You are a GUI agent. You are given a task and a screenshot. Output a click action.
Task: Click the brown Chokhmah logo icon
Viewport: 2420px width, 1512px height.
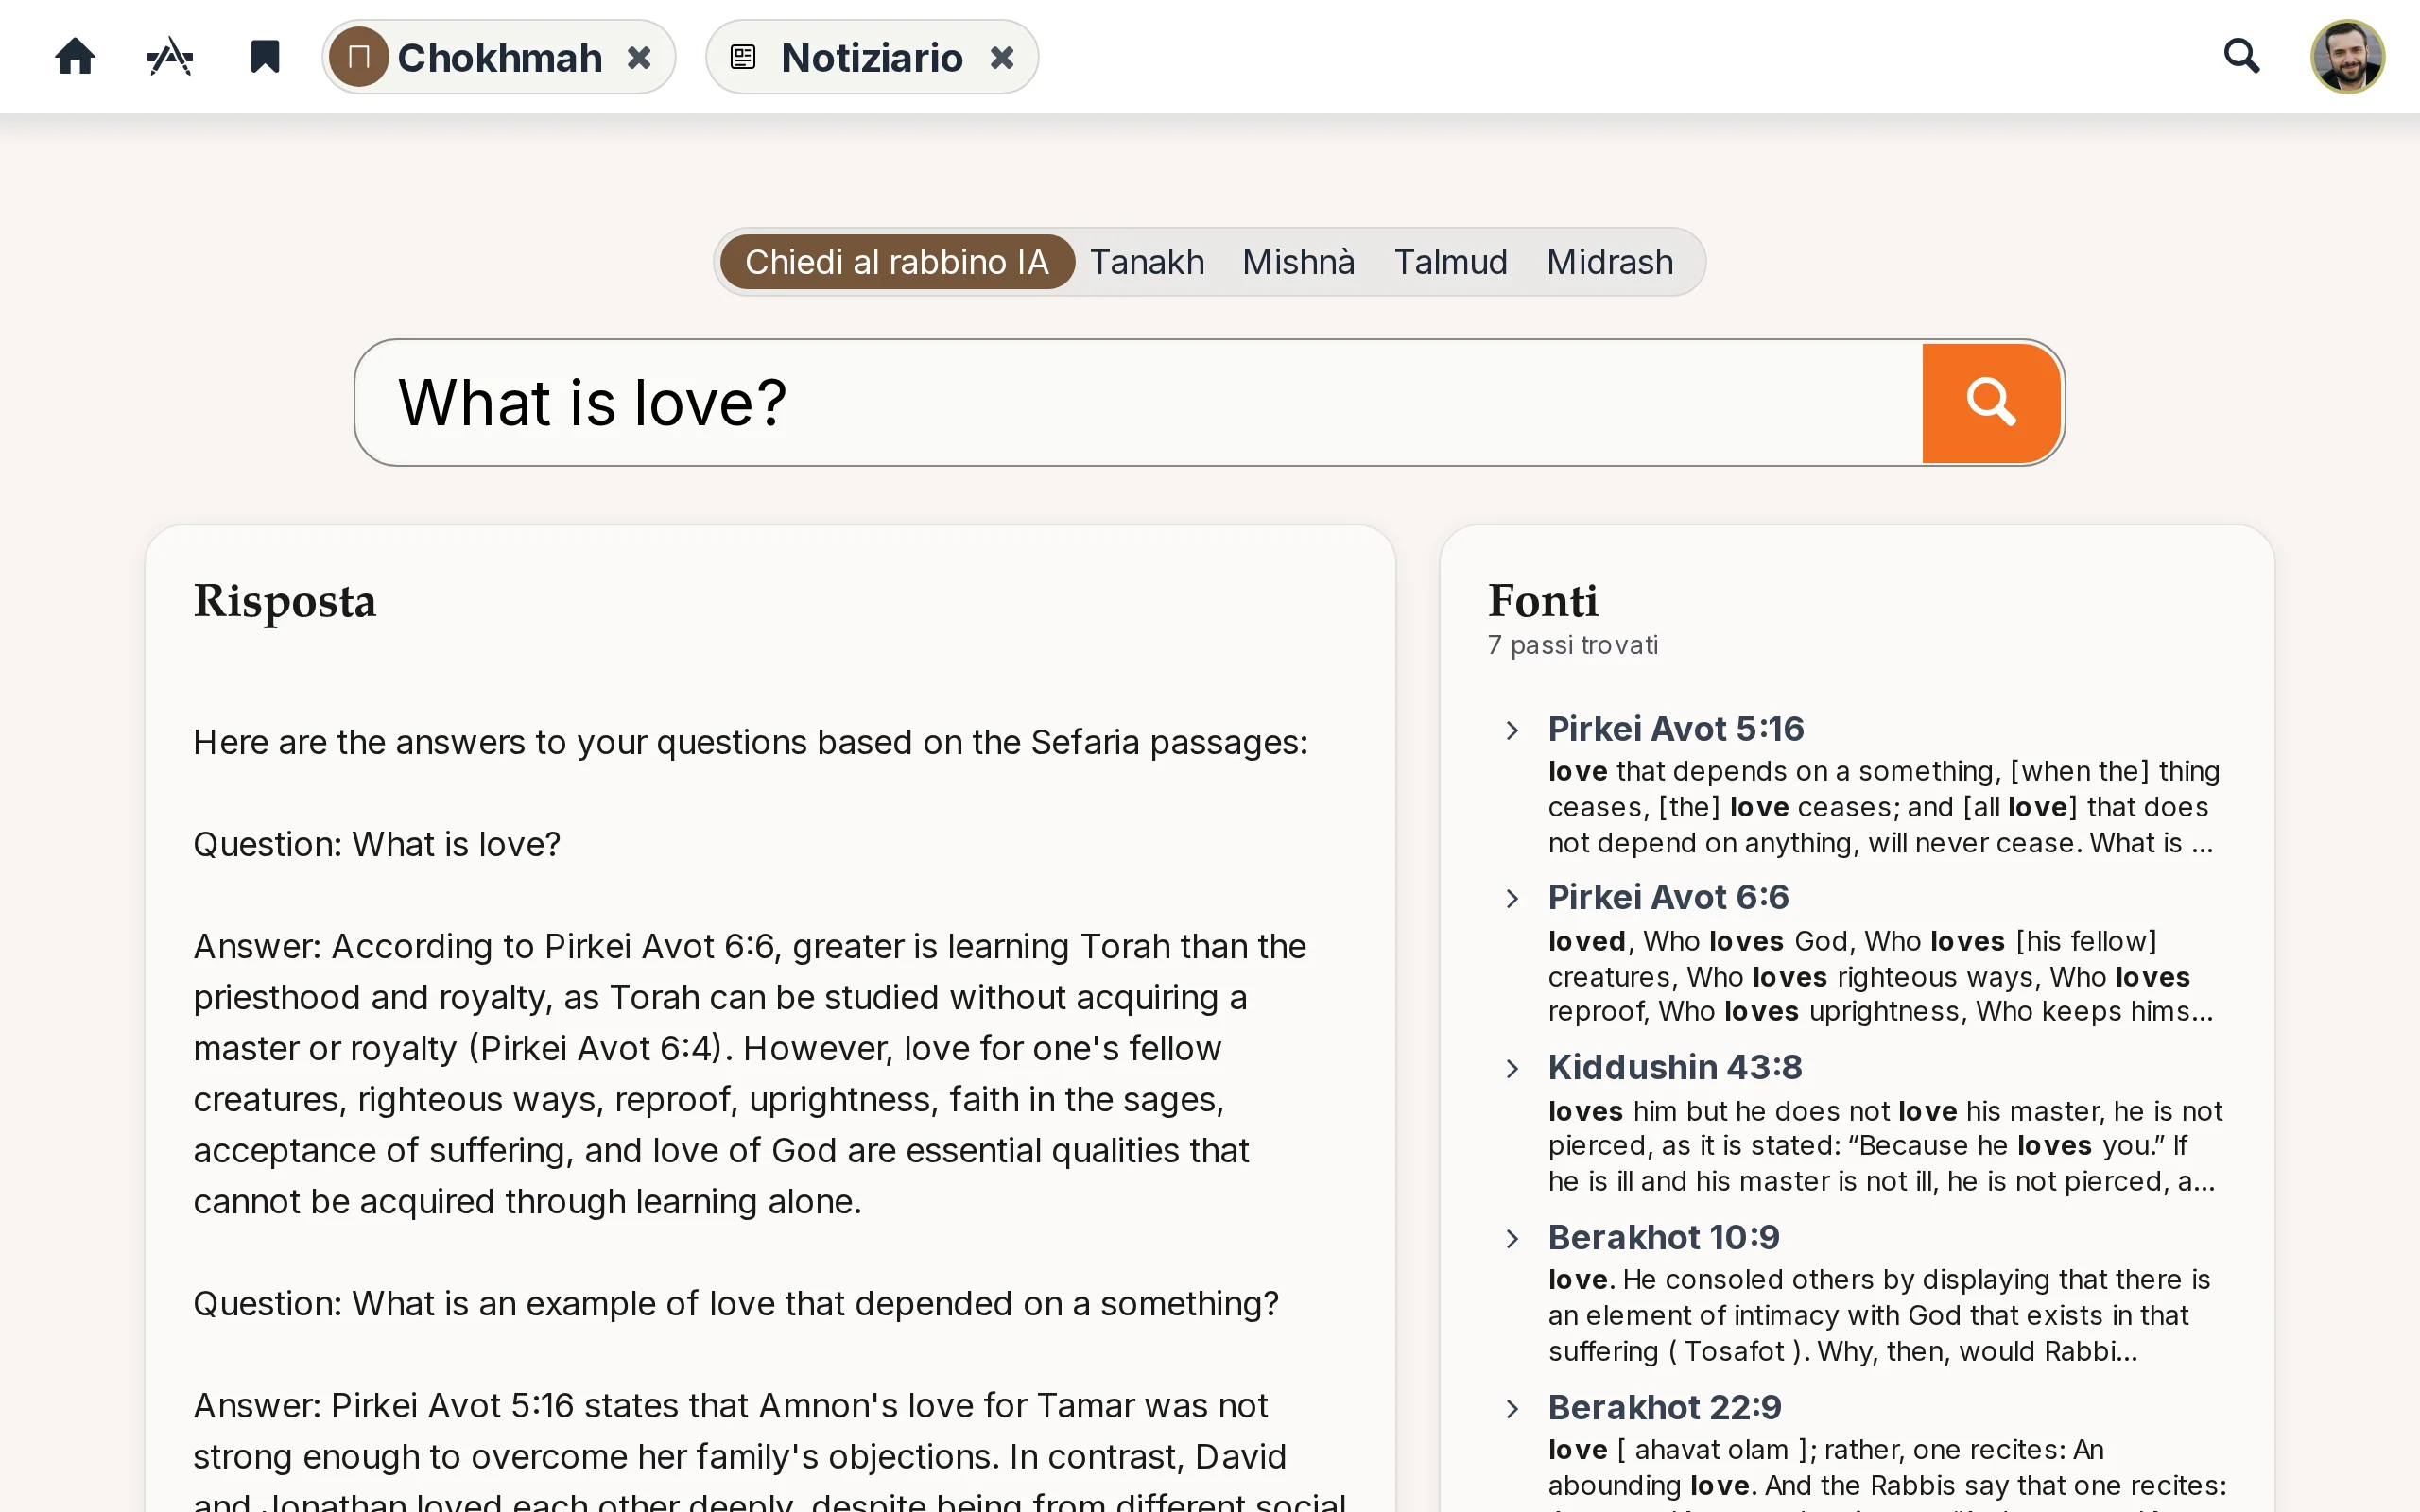(x=359, y=57)
